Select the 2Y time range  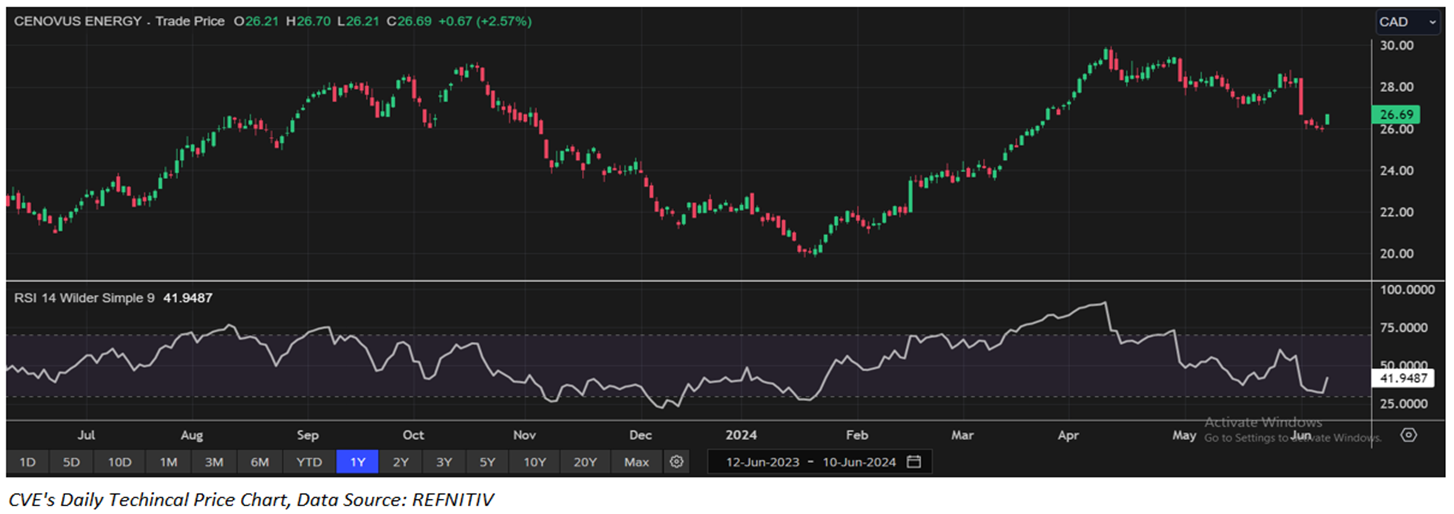click(x=400, y=462)
